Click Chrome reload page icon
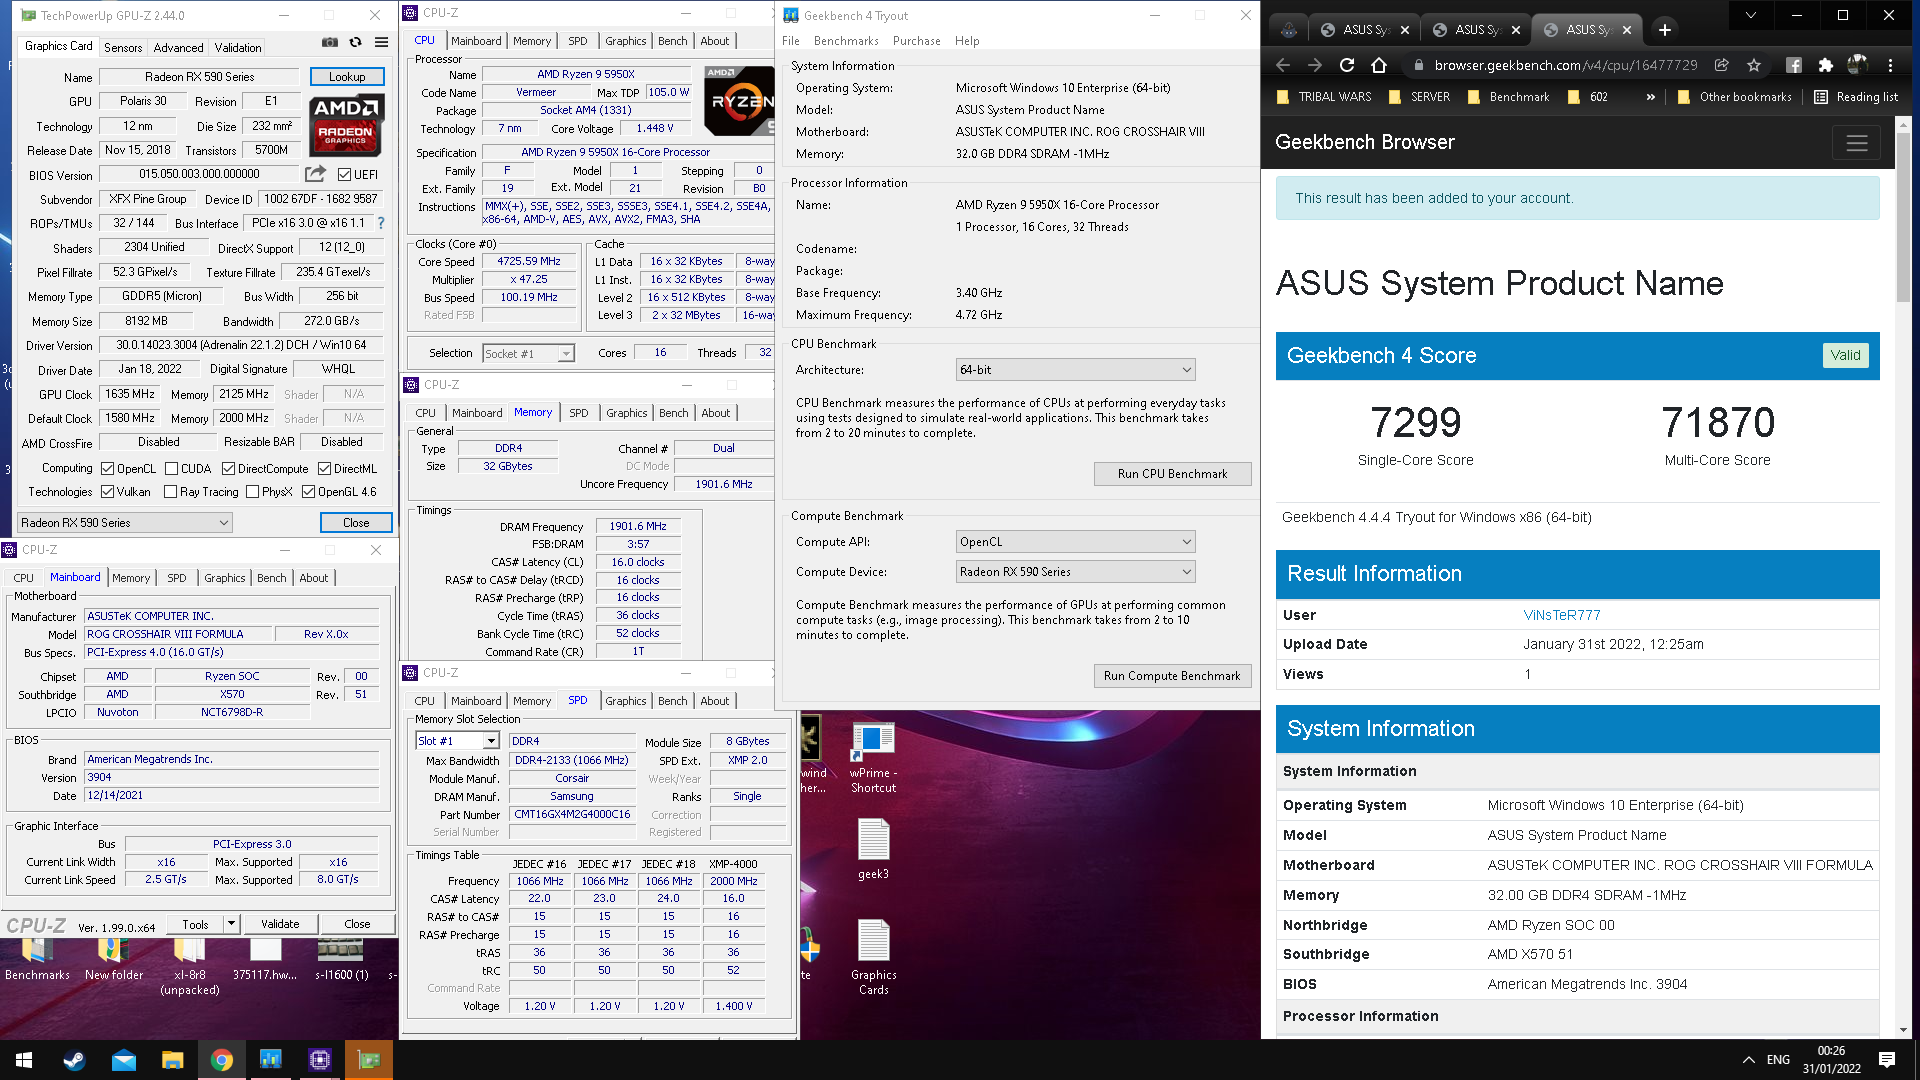The image size is (1920, 1080). tap(1347, 65)
